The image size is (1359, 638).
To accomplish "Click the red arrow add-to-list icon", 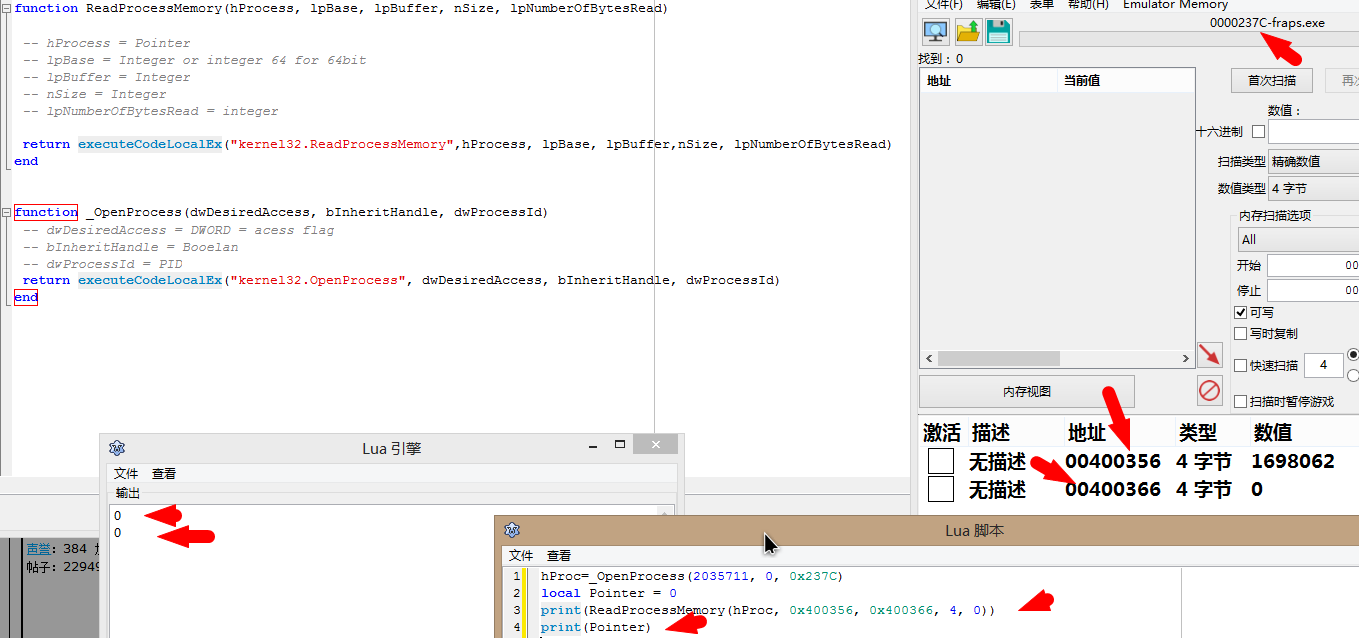I will [x=1209, y=355].
